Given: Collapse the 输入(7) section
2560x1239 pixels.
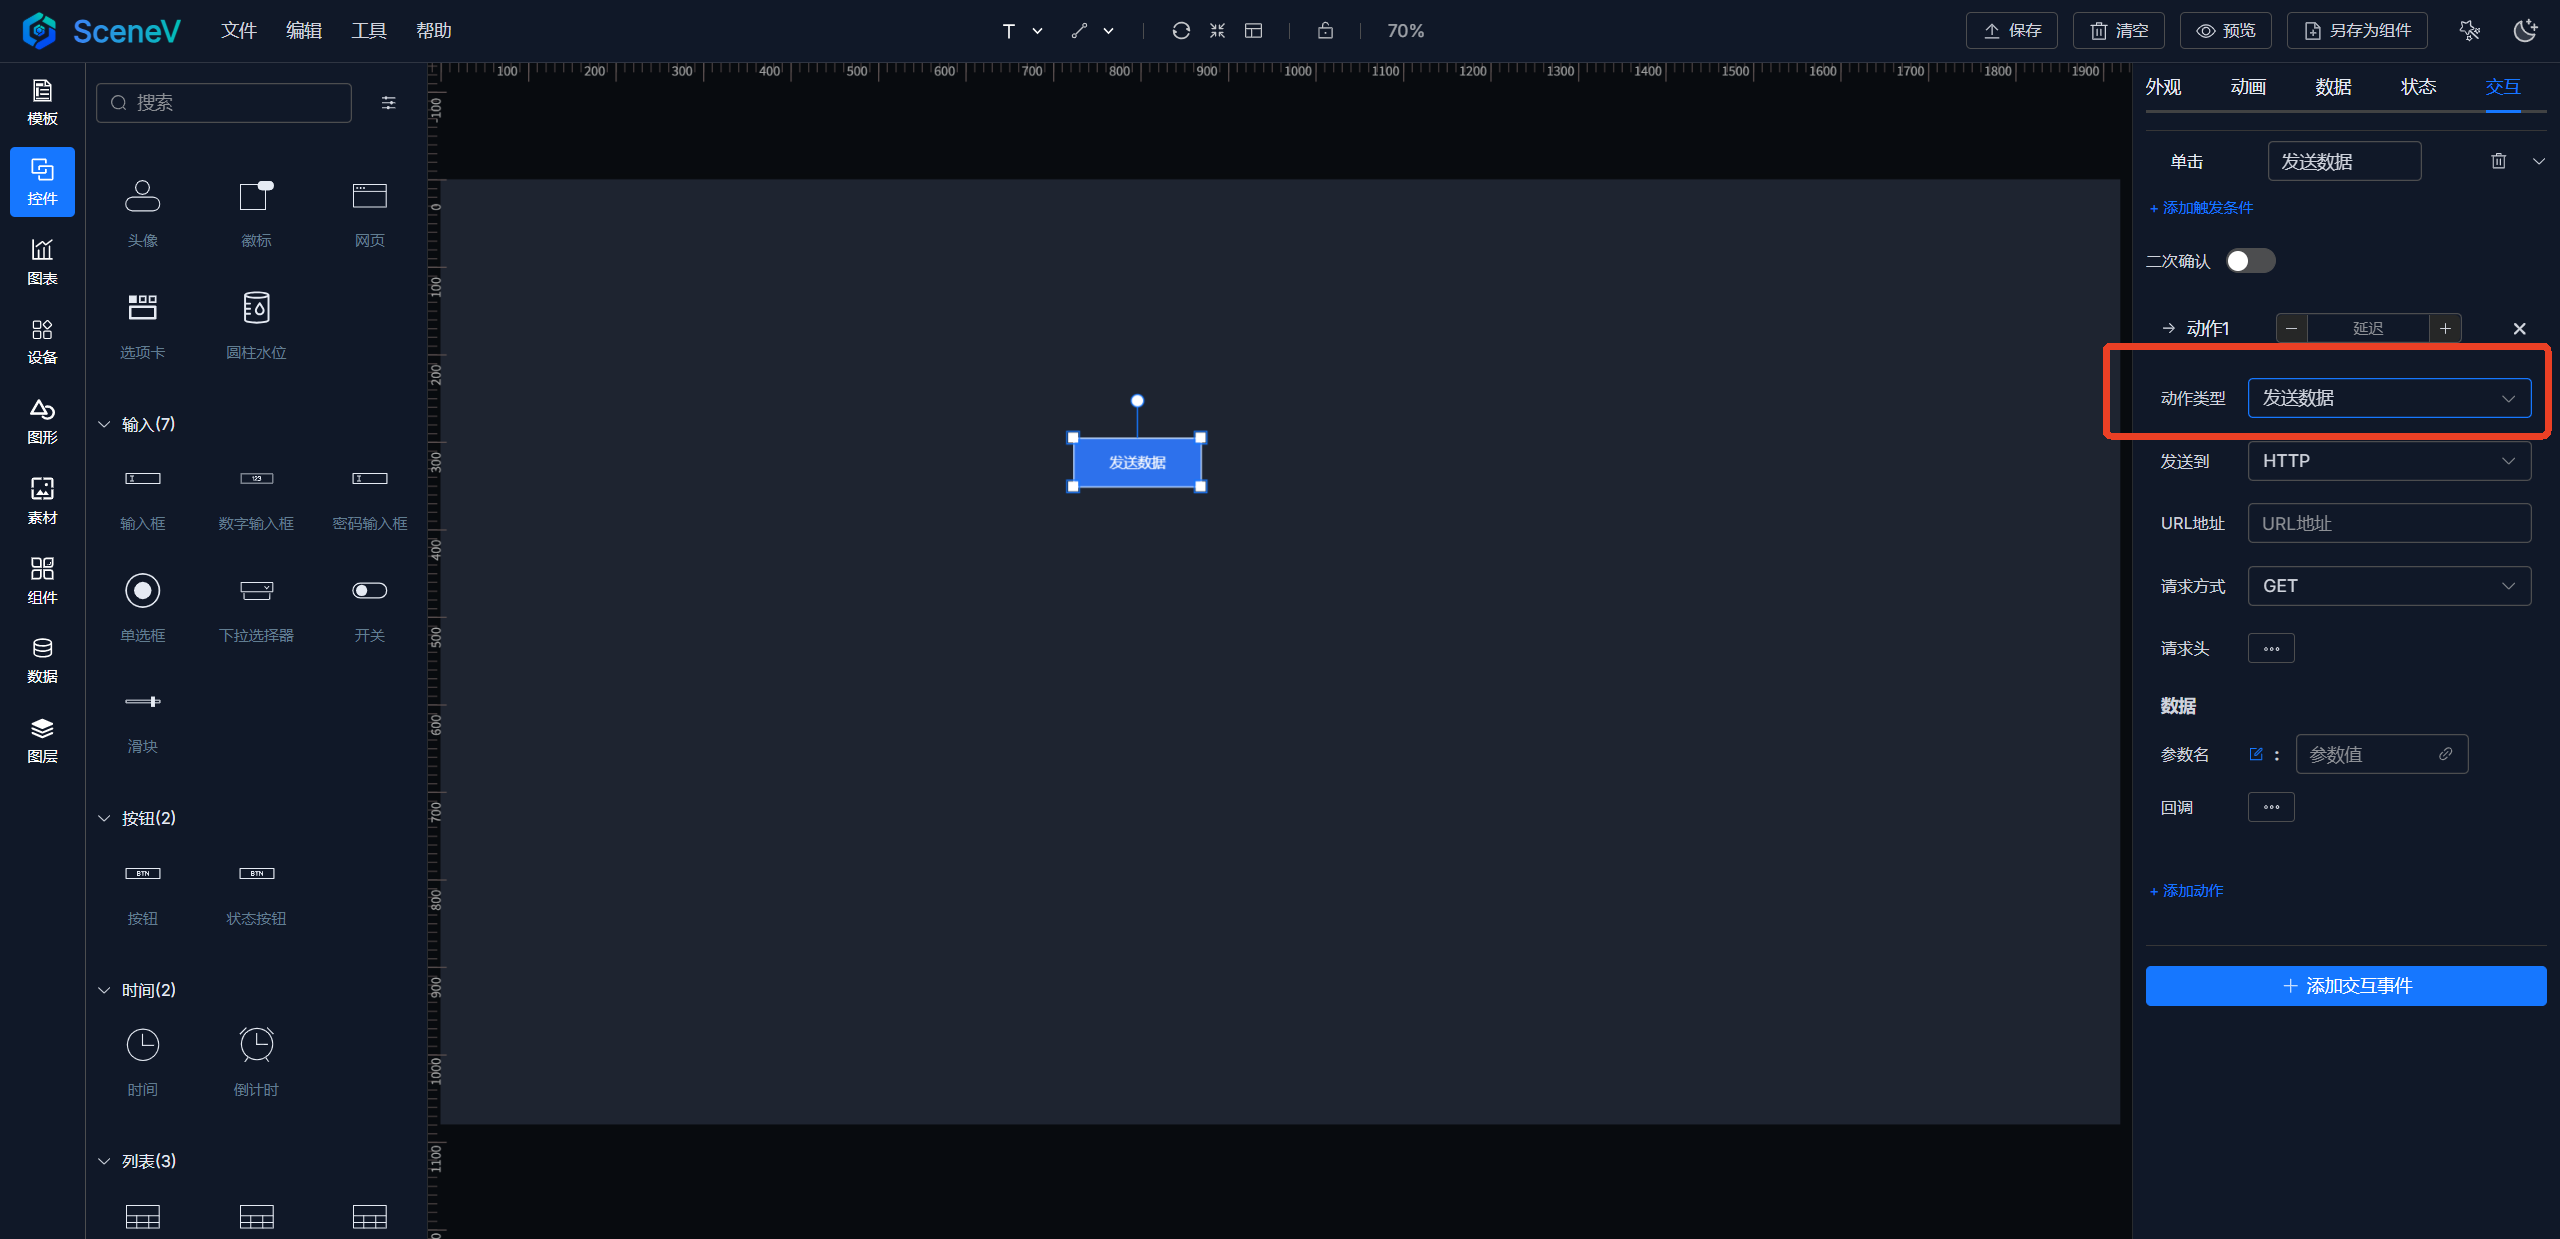Looking at the screenshot, I should tap(104, 424).
